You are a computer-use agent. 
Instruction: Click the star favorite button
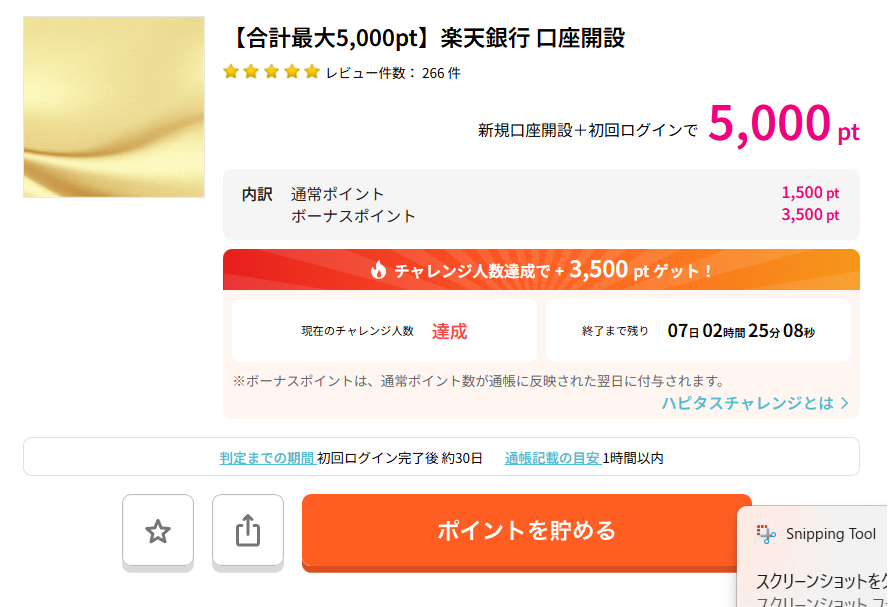(158, 531)
